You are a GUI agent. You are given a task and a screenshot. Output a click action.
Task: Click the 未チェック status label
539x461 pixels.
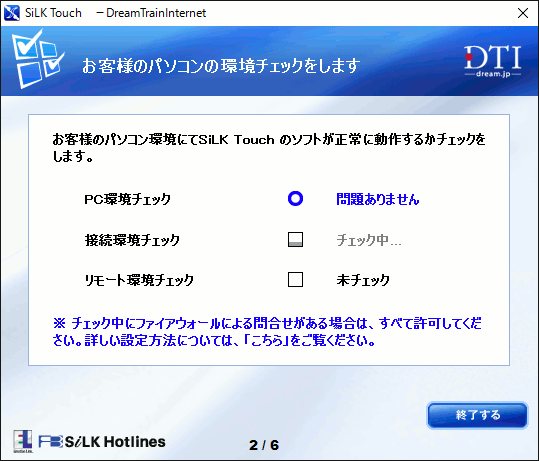pyautogui.click(x=363, y=280)
